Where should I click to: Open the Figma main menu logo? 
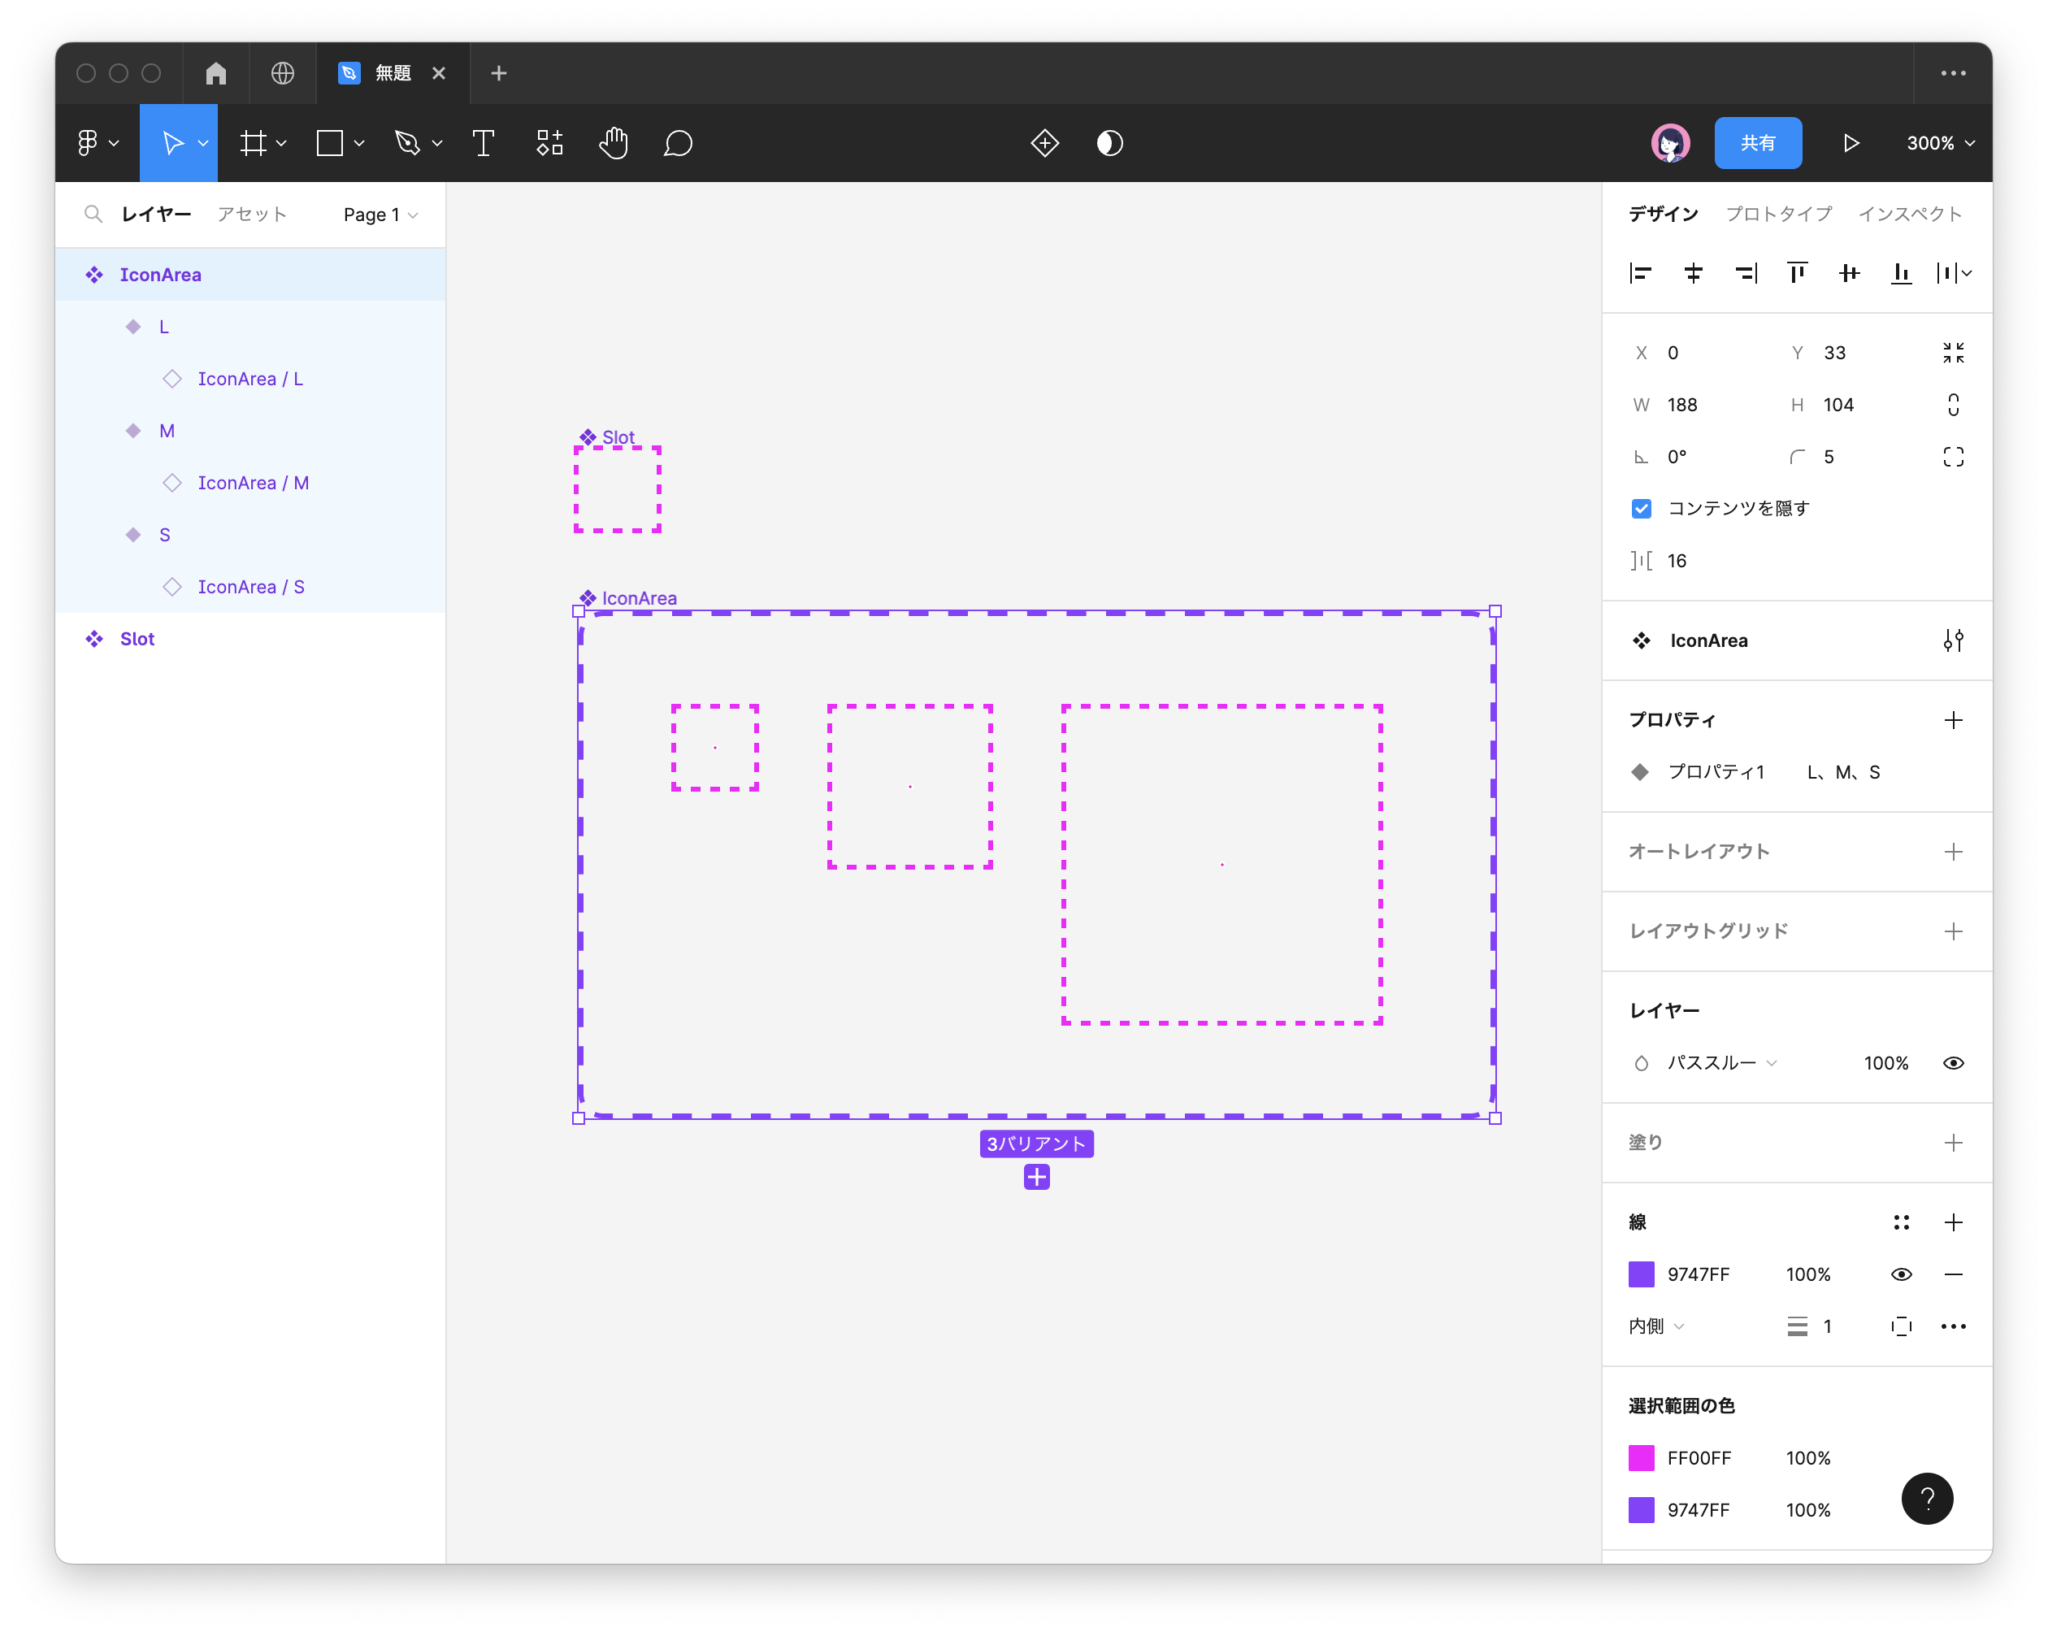click(x=88, y=143)
